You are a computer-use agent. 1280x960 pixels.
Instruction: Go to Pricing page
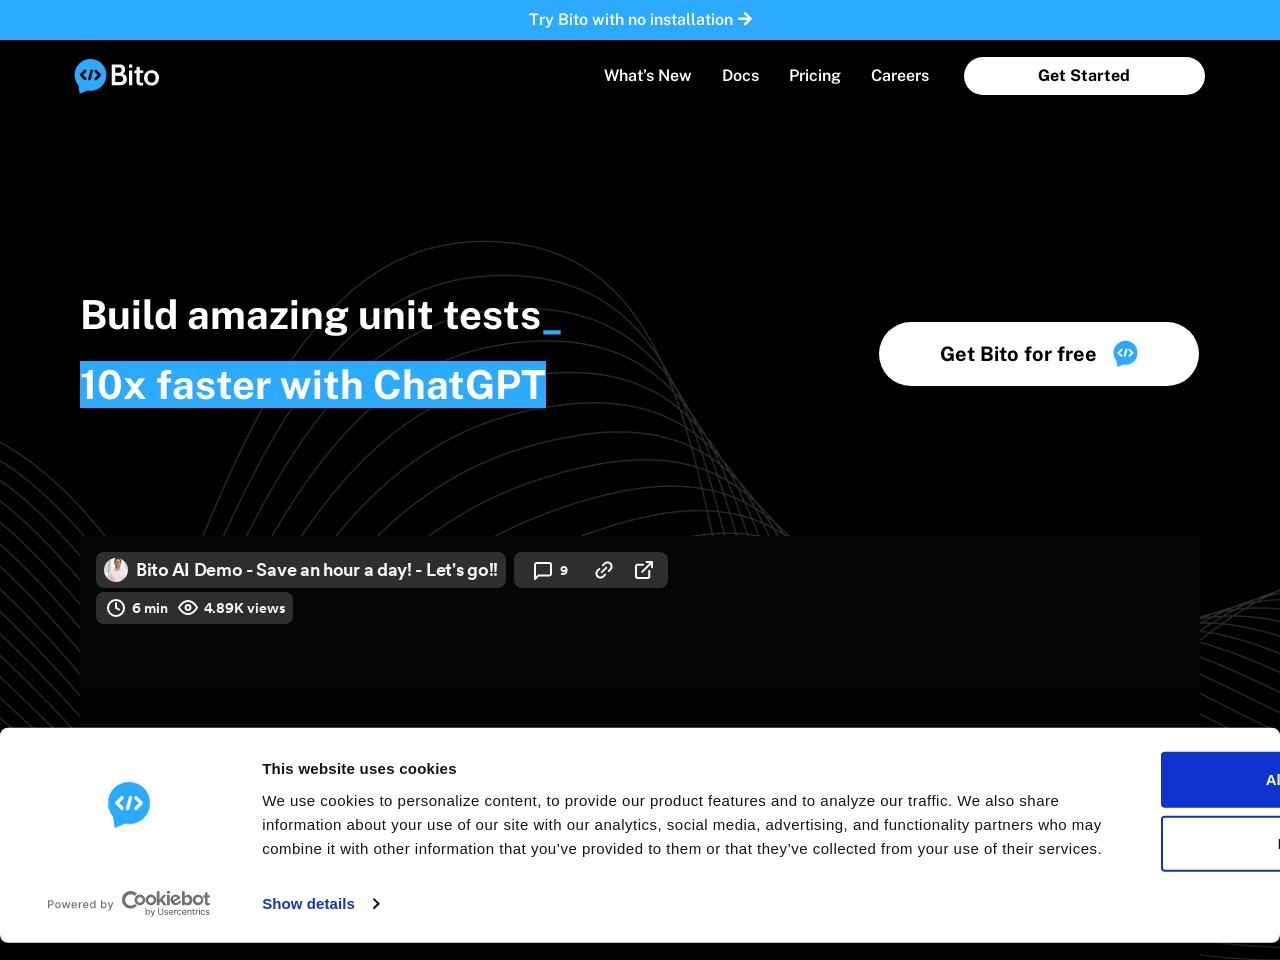pyautogui.click(x=814, y=76)
